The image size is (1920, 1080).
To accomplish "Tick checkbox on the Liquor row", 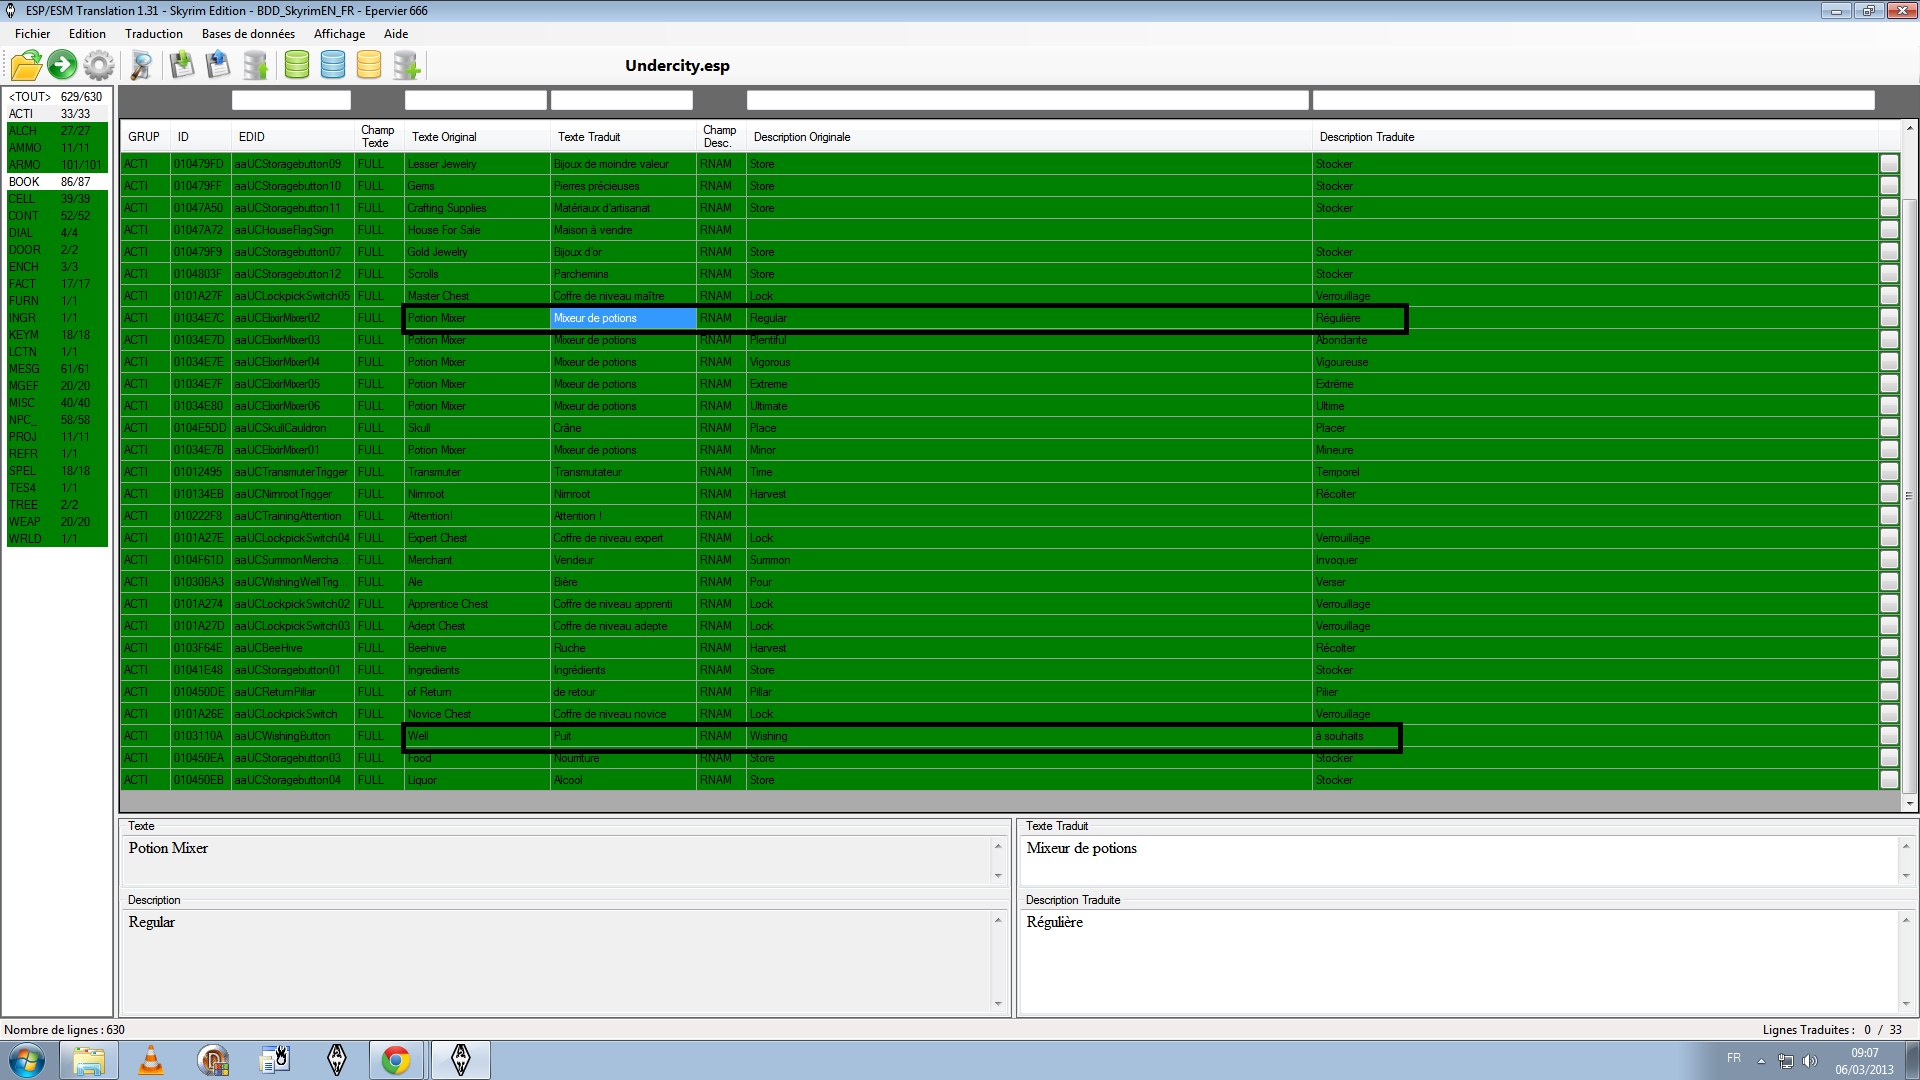I will 1889,780.
